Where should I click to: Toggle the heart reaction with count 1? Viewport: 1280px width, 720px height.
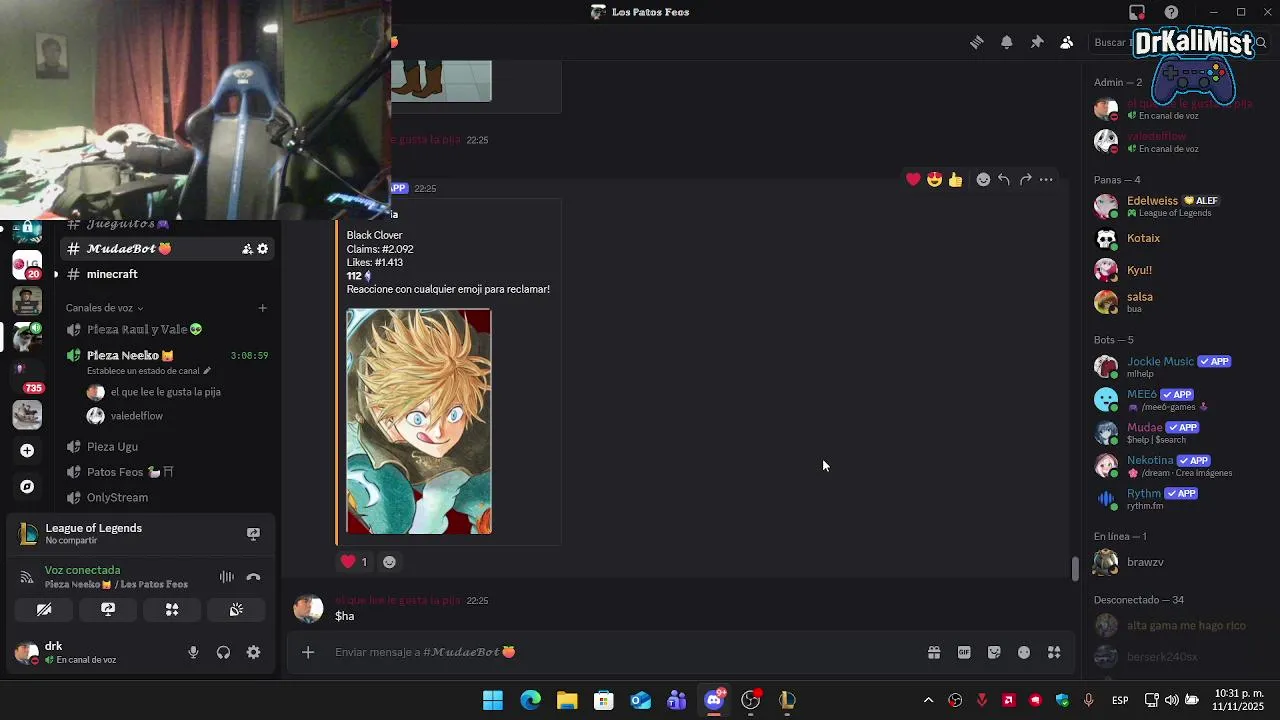[x=354, y=562]
